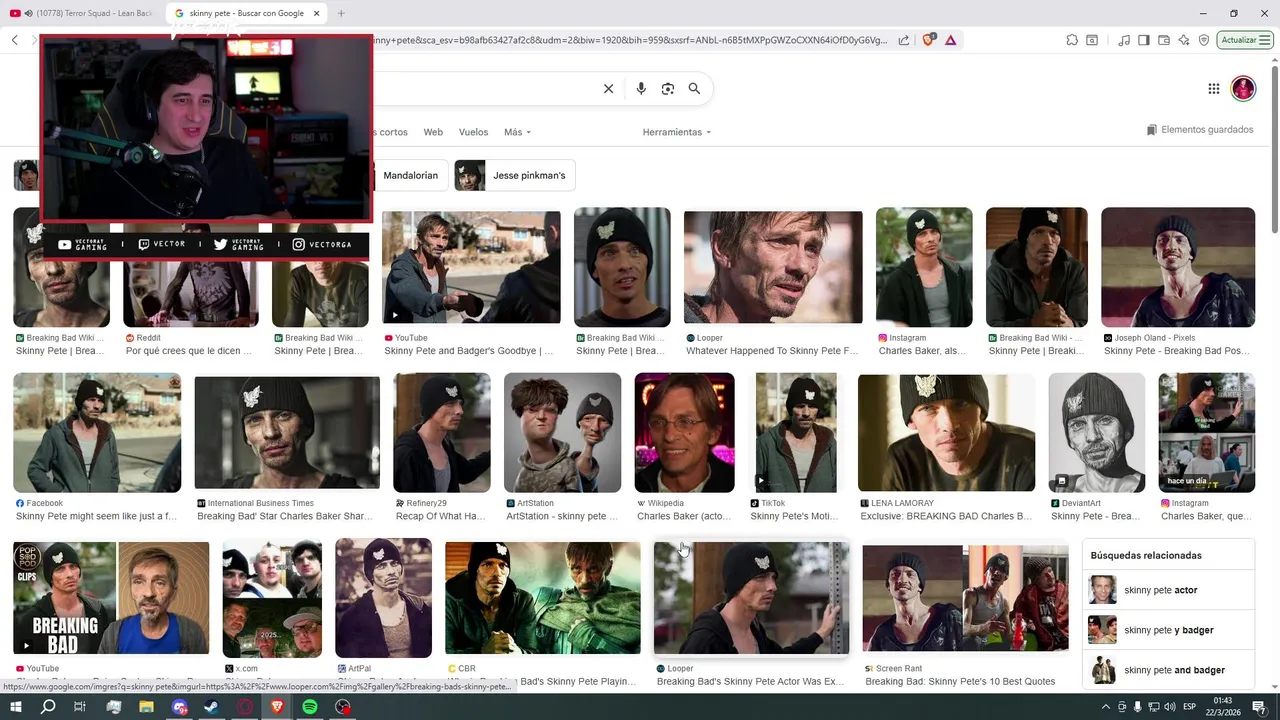Open the Web search filter
The image size is (1280, 720).
point(433,132)
